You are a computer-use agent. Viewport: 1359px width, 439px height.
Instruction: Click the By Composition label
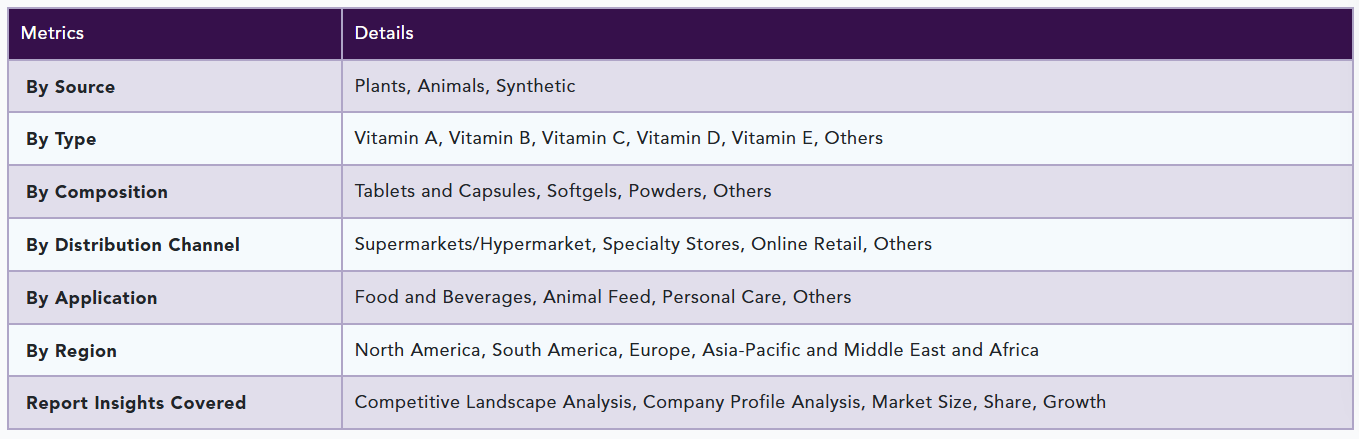(x=97, y=192)
